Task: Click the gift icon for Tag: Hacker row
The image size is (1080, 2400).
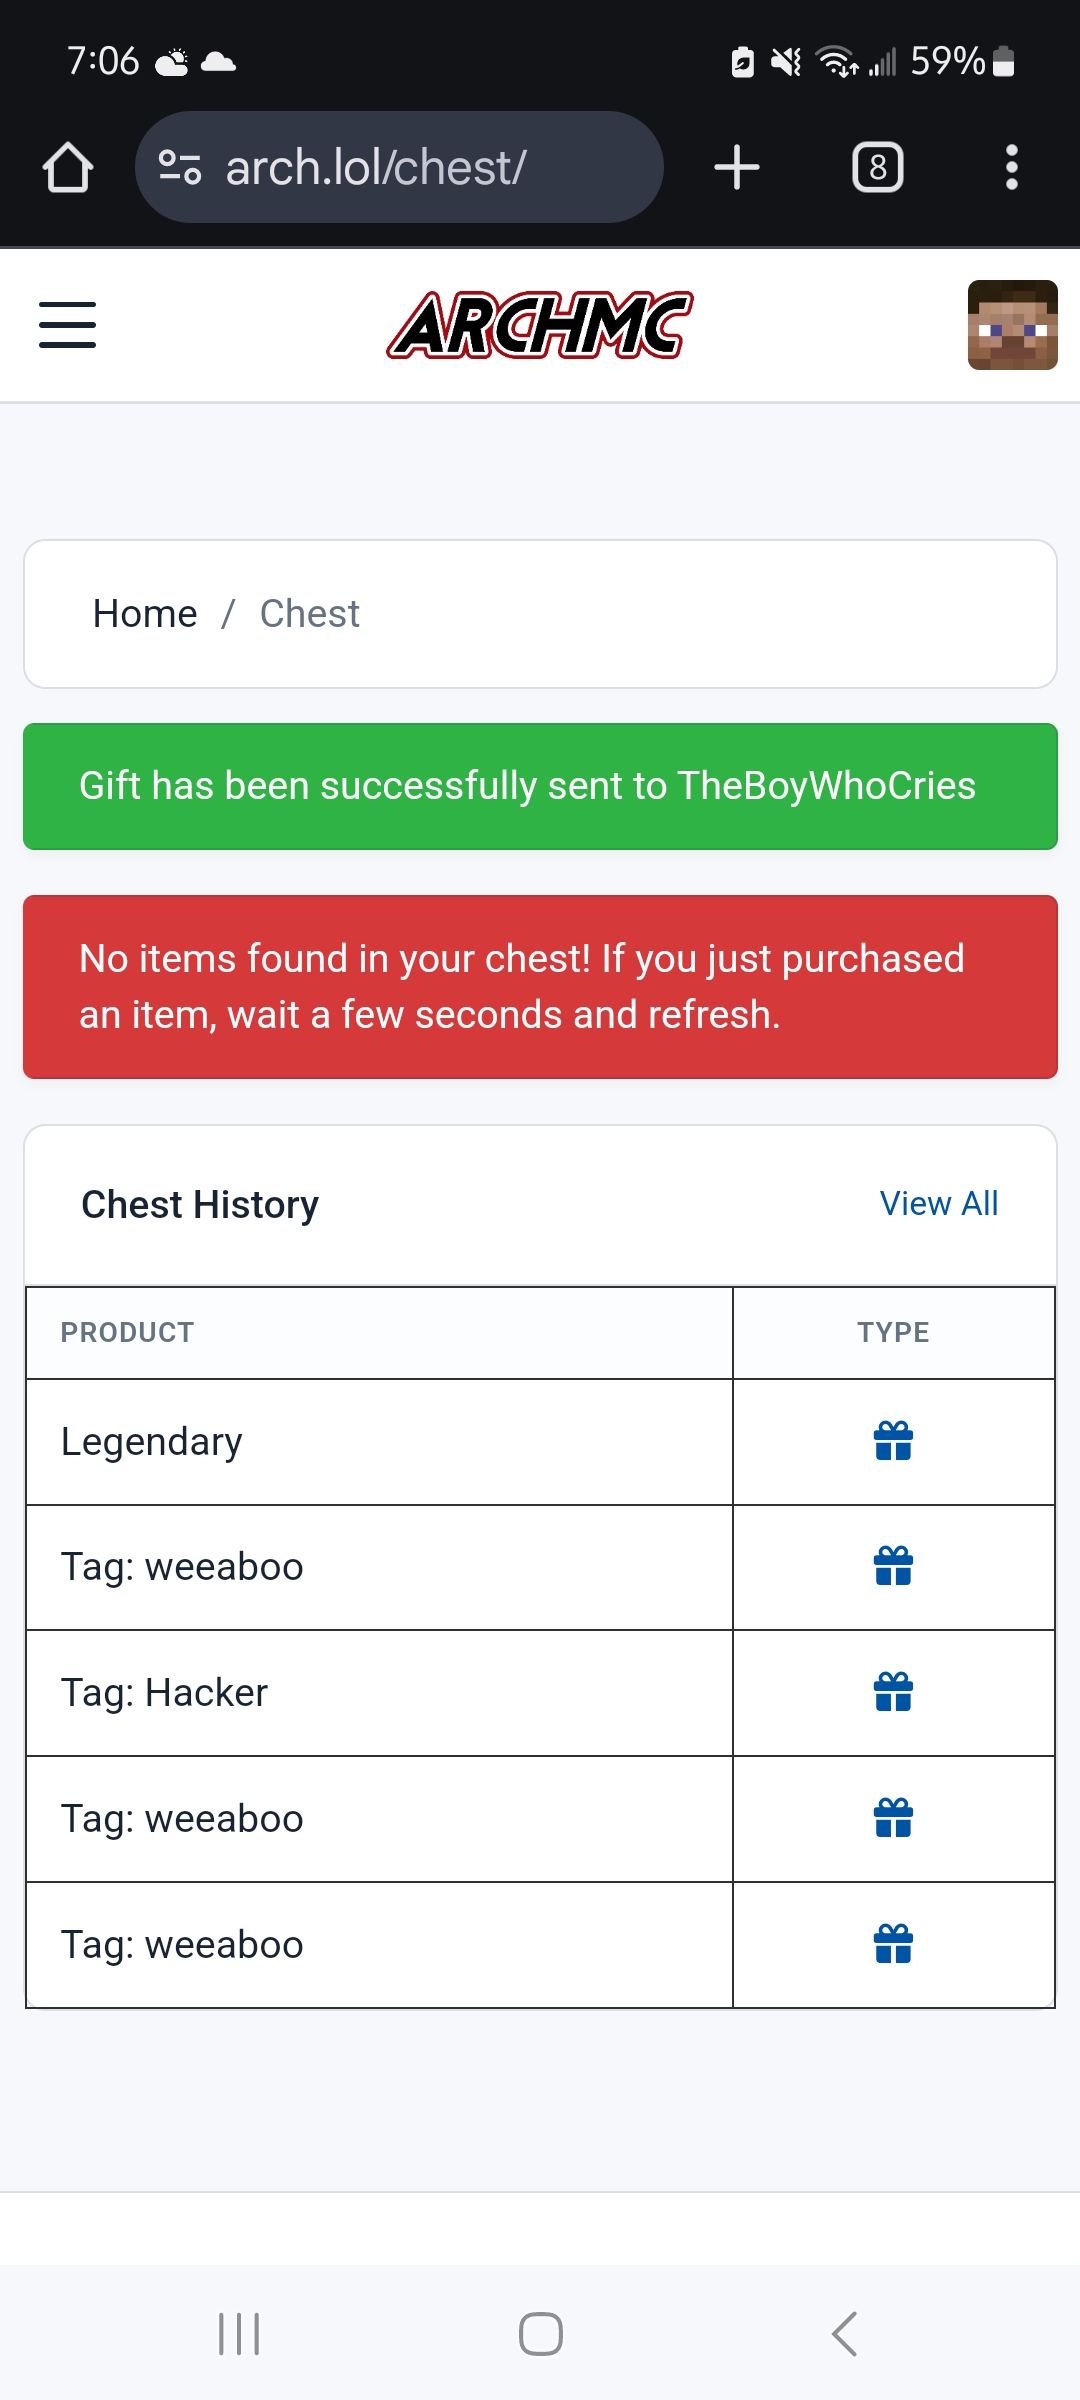Action: pyautogui.click(x=893, y=1692)
